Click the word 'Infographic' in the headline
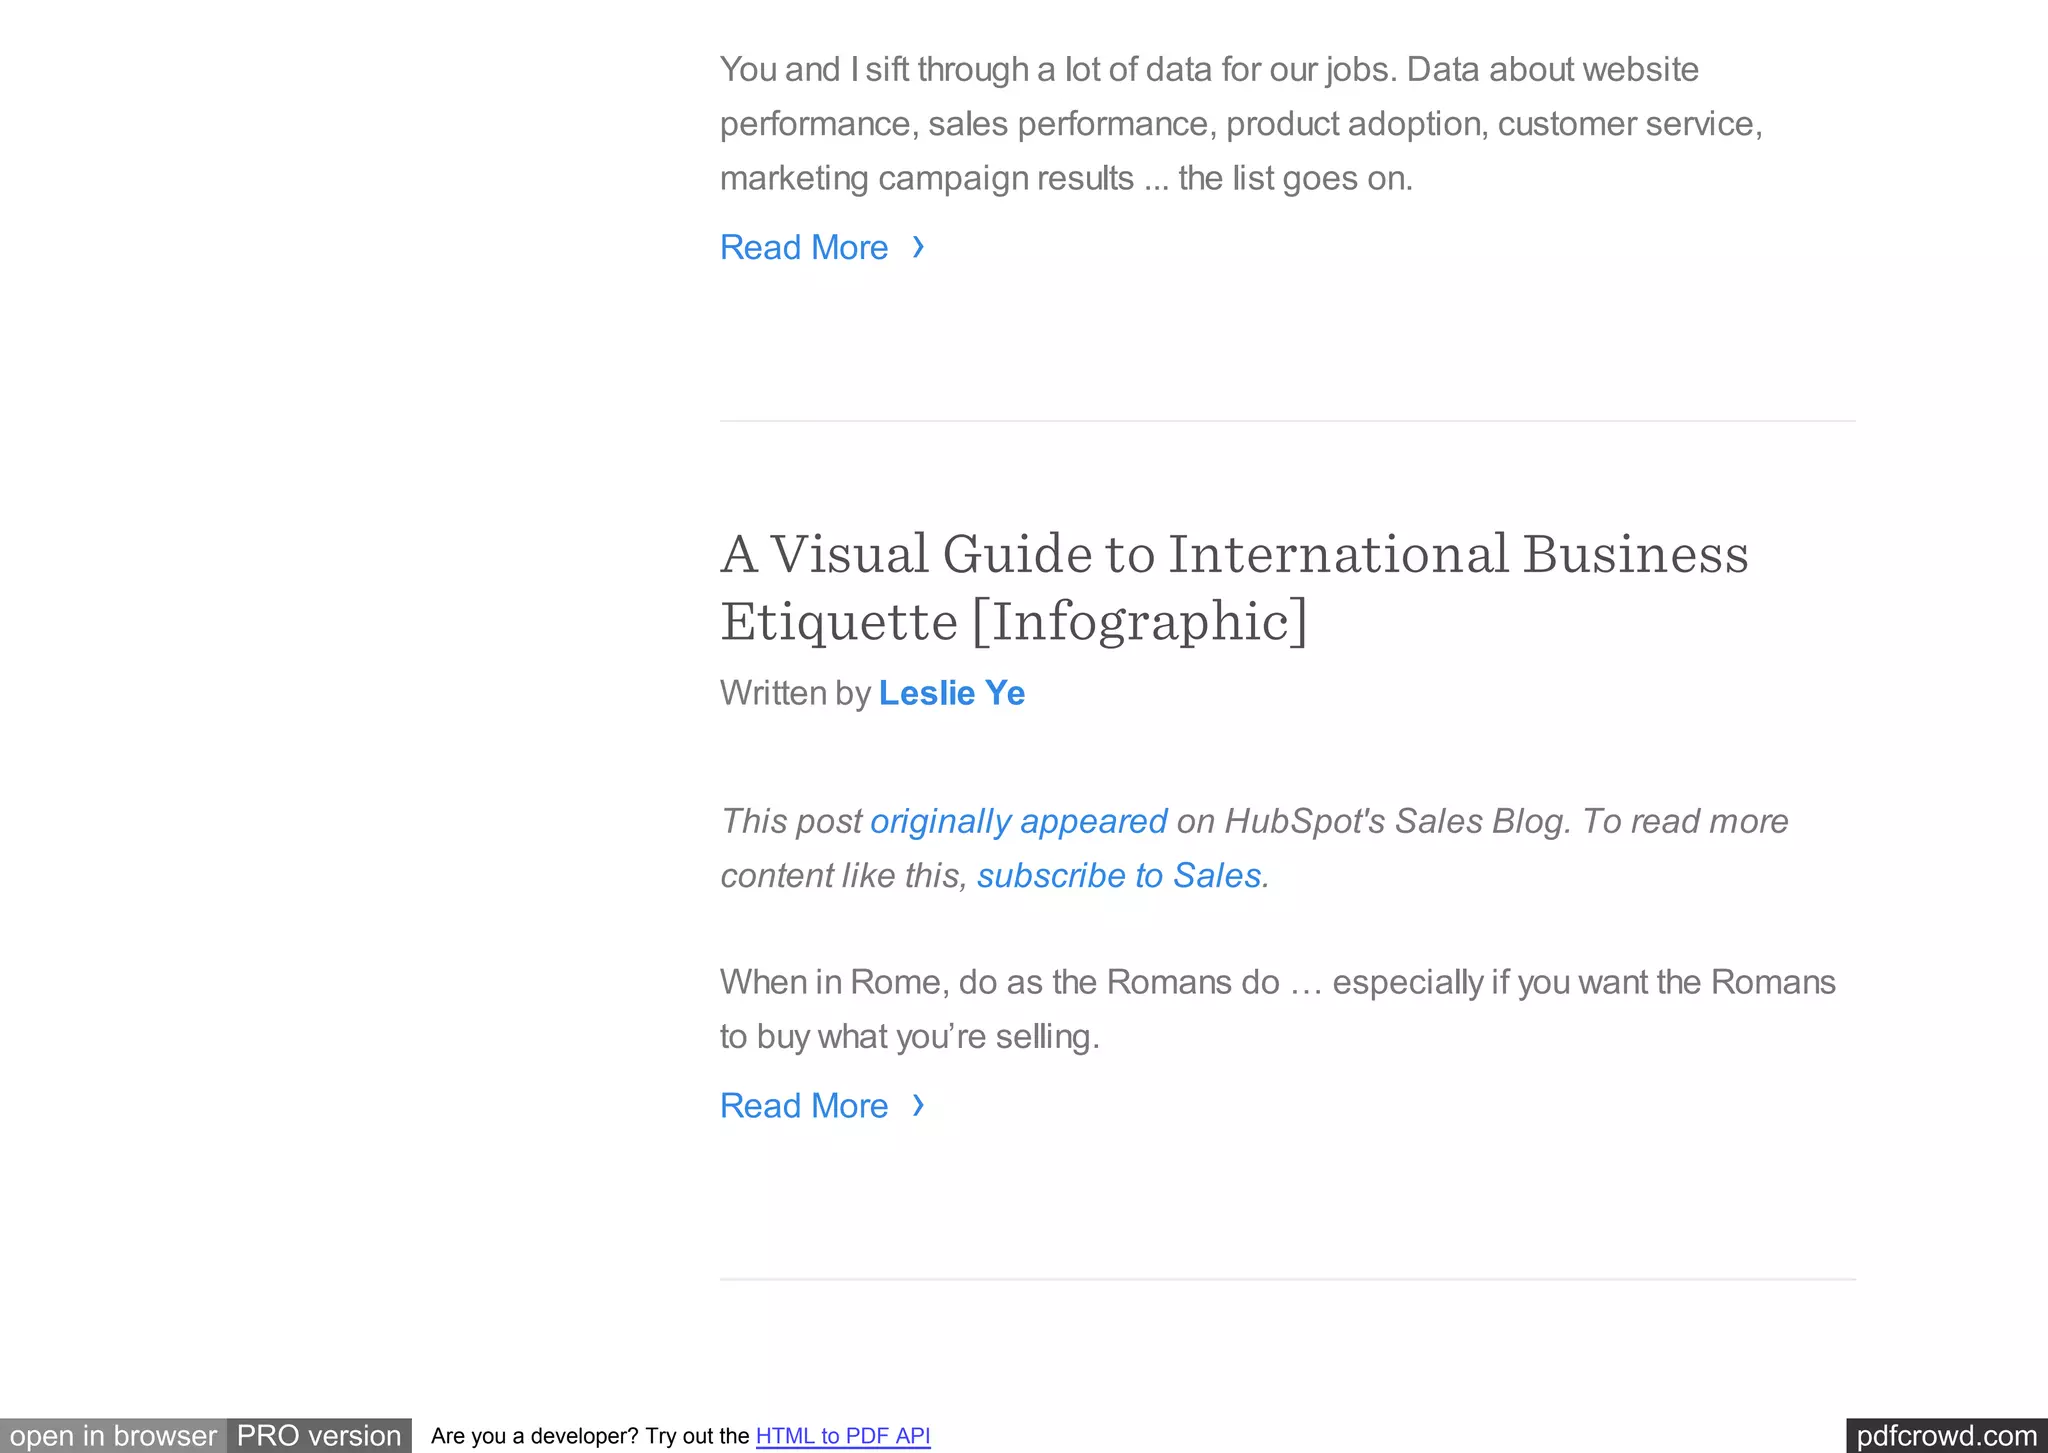The width and height of the screenshot is (2048, 1453). point(1139,622)
